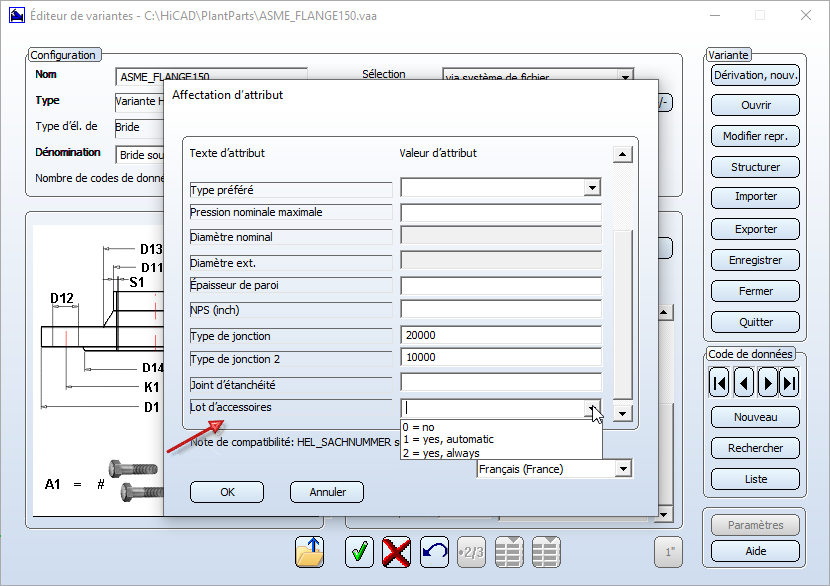Click the Type de jonction value field
830x586 pixels.
[500, 336]
